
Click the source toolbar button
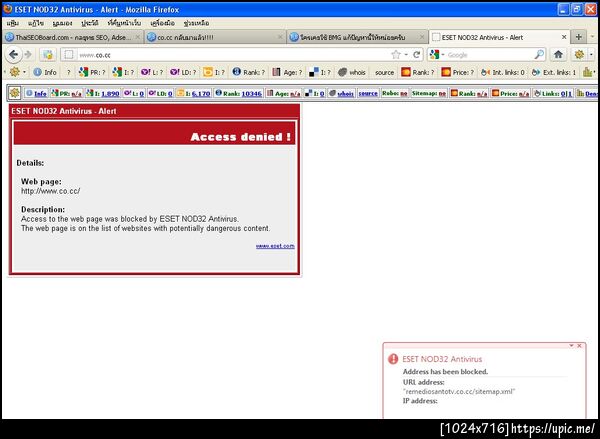384,72
